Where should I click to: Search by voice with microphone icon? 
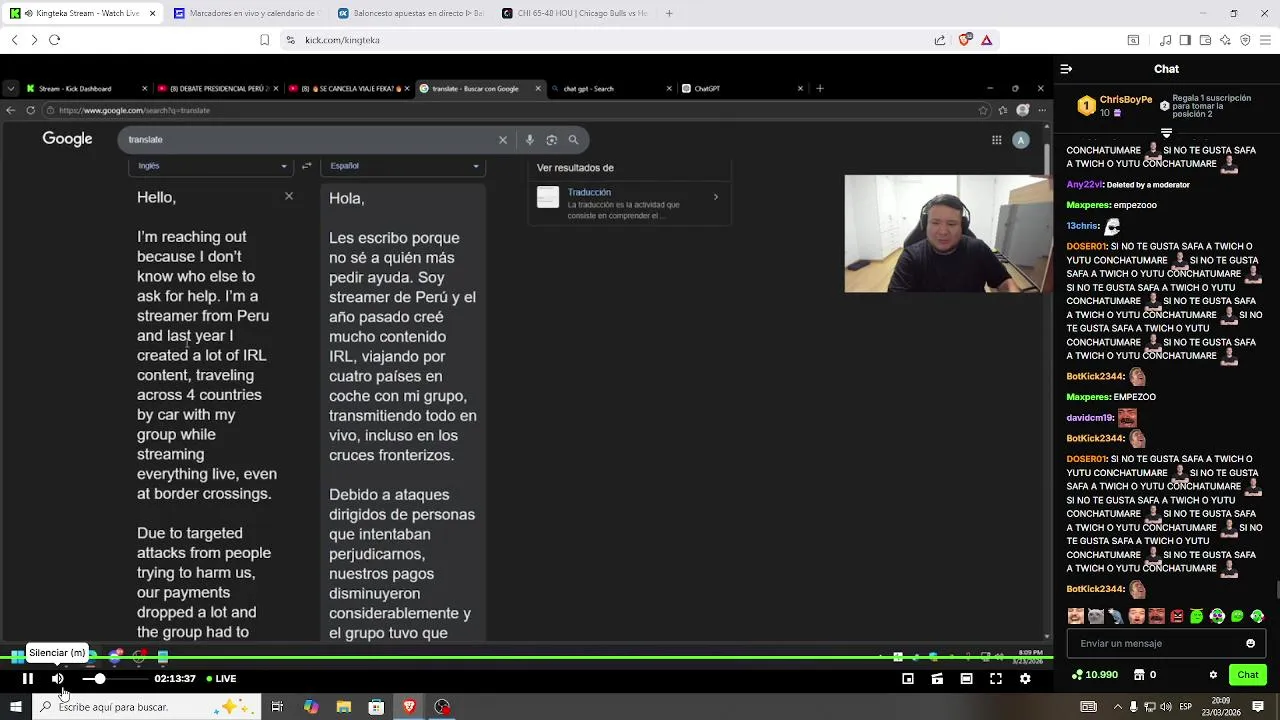point(530,140)
